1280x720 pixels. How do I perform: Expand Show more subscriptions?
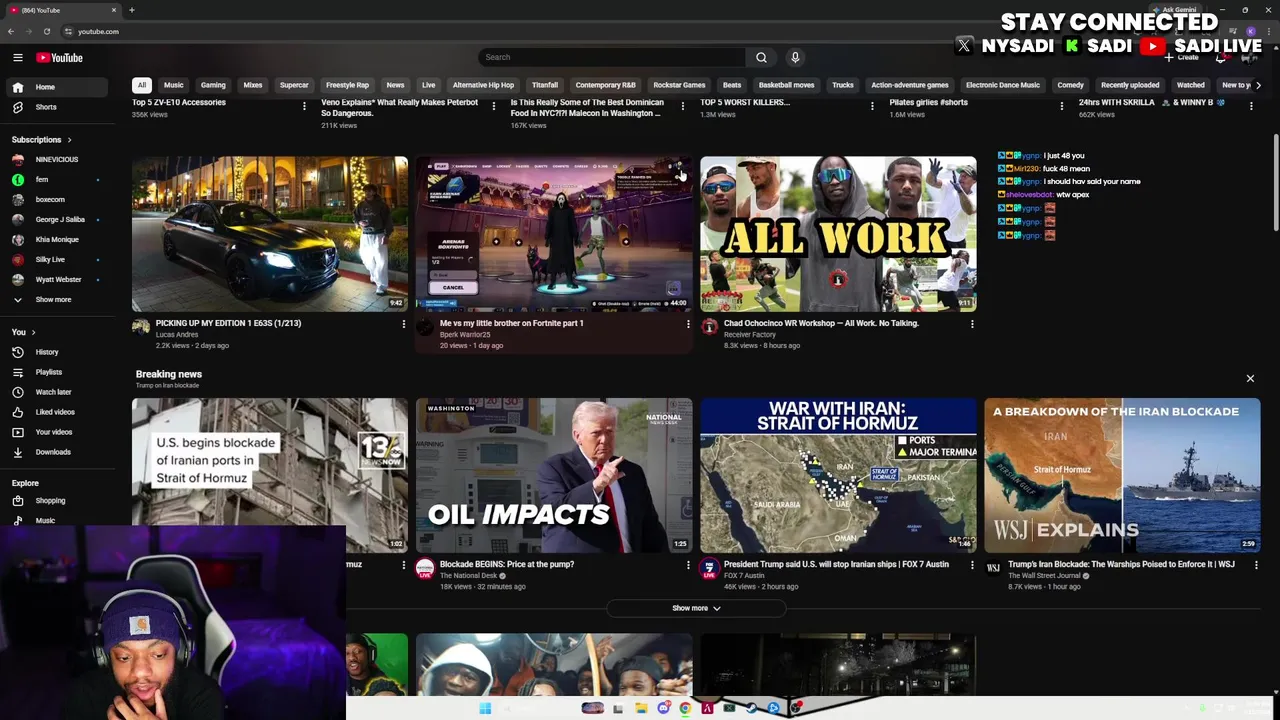[x=55, y=299]
